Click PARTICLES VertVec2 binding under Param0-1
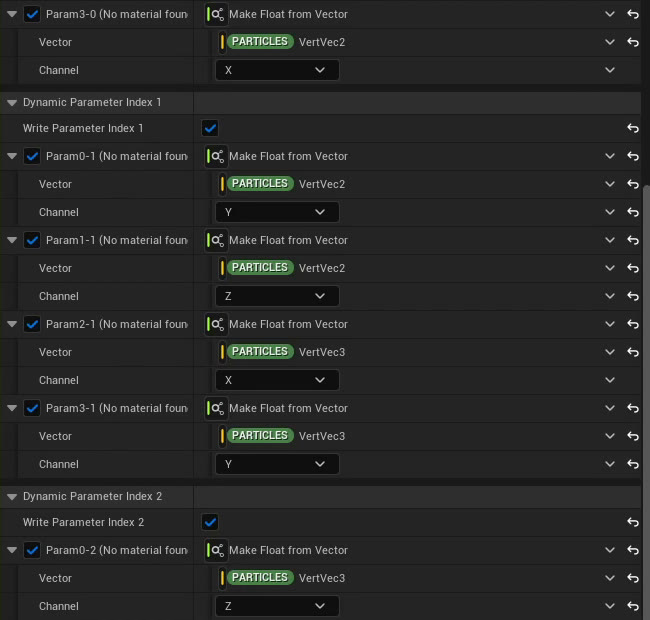The width and height of the screenshot is (650, 620). click(286, 184)
